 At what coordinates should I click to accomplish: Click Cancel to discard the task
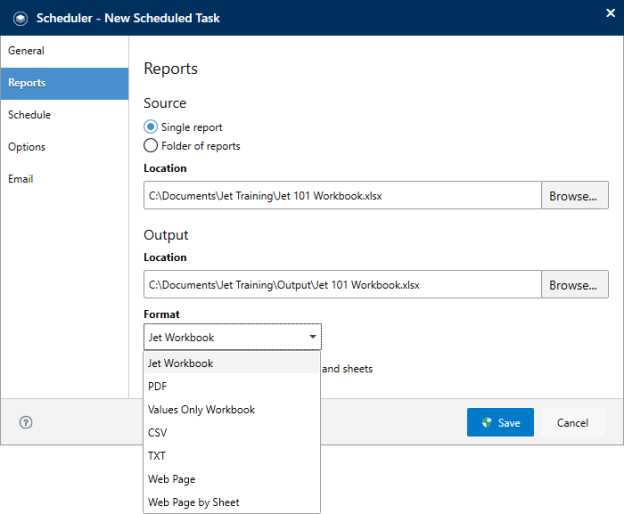coord(573,422)
